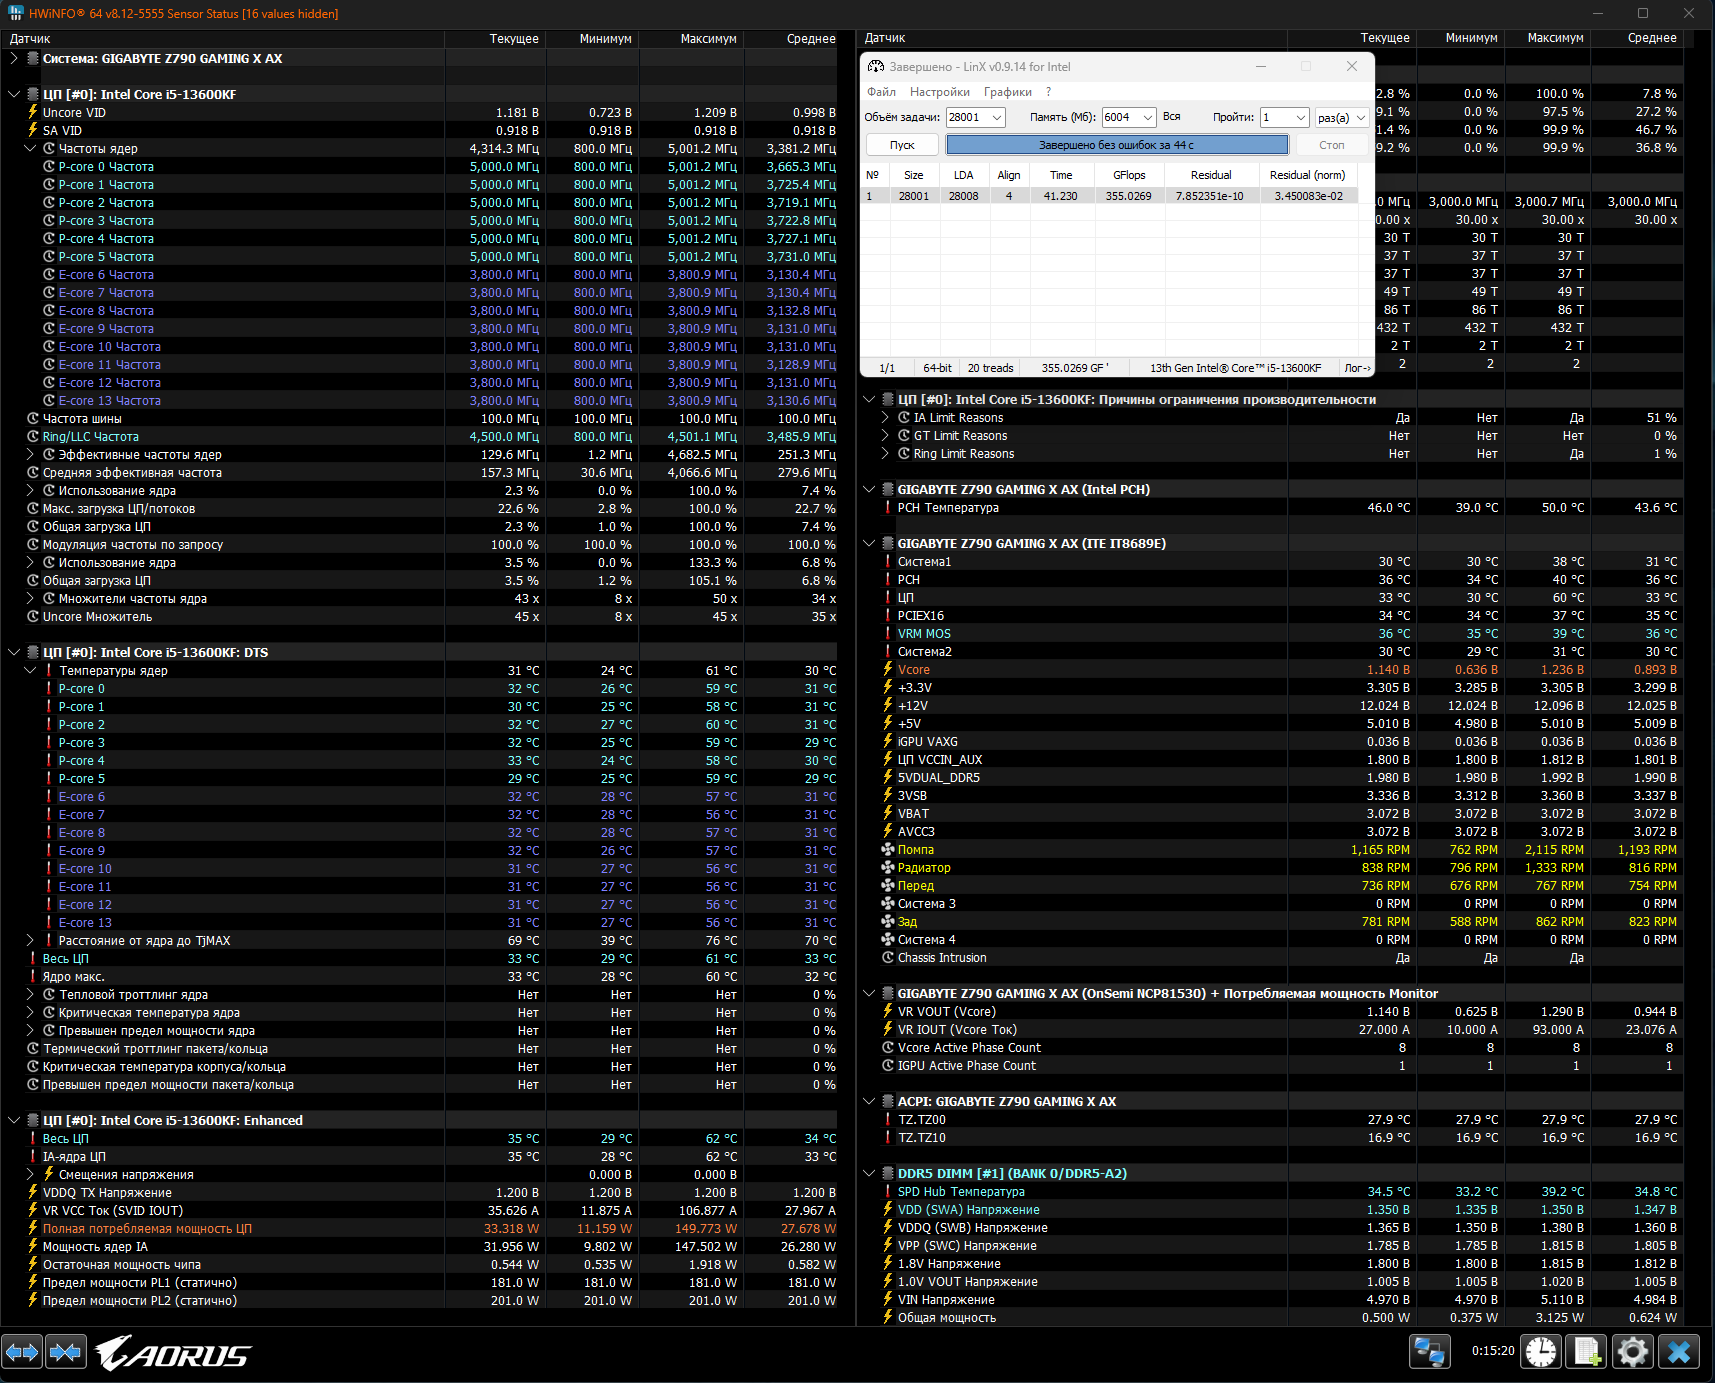Image resolution: width=1715 pixels, height=1383 pixels.
Task: Start logging with the sheet-plus icon
Action: pyautogui.click(x=1587, y=1352)
